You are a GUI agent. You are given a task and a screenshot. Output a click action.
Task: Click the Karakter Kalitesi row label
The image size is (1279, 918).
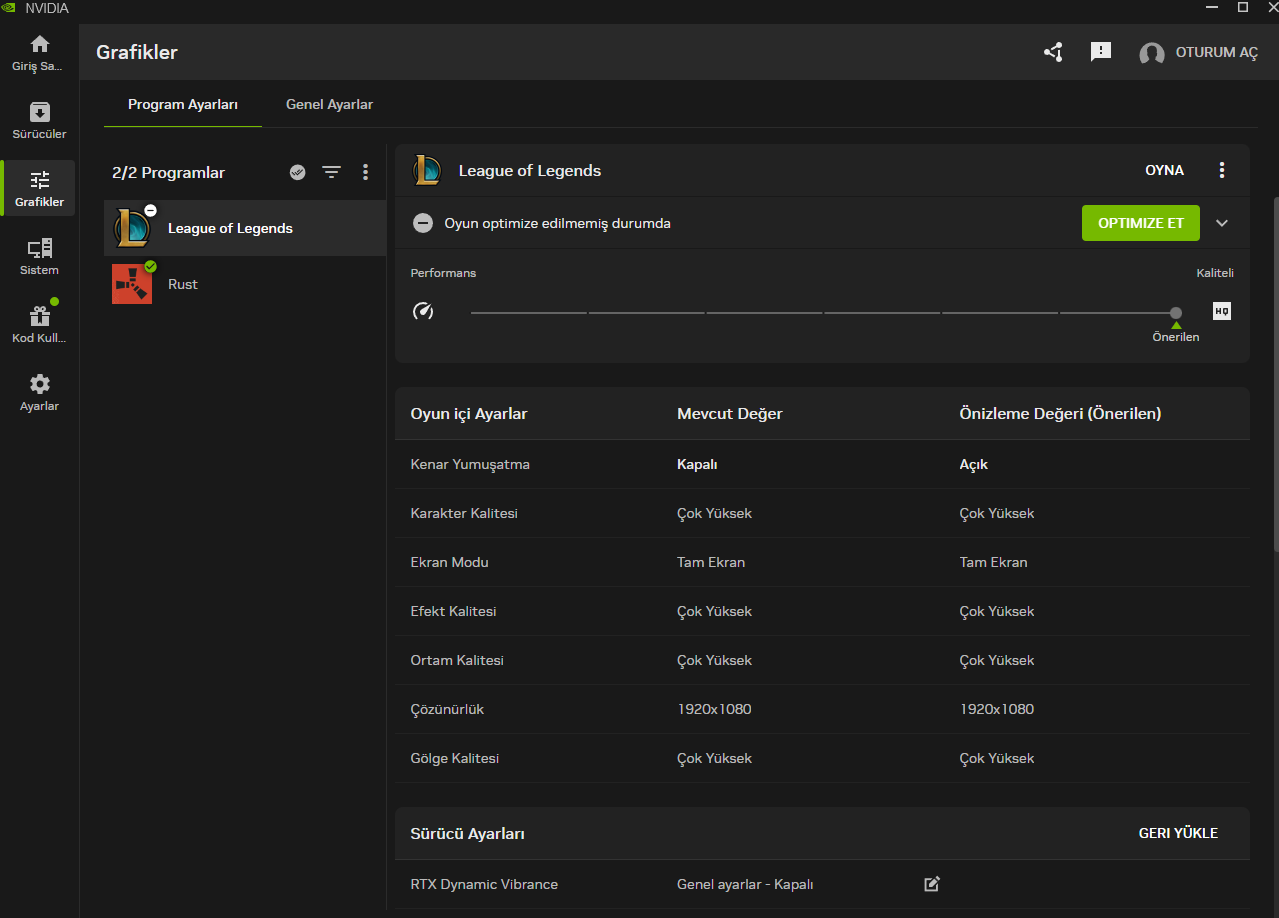(464, 513)
